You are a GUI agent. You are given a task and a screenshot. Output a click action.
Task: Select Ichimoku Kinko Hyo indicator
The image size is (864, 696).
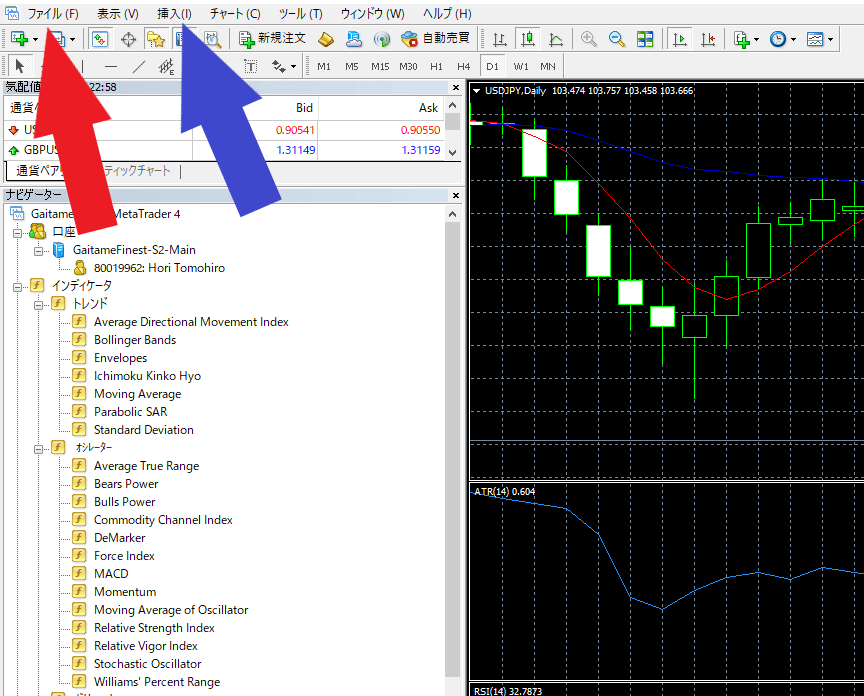coord(148,376)
